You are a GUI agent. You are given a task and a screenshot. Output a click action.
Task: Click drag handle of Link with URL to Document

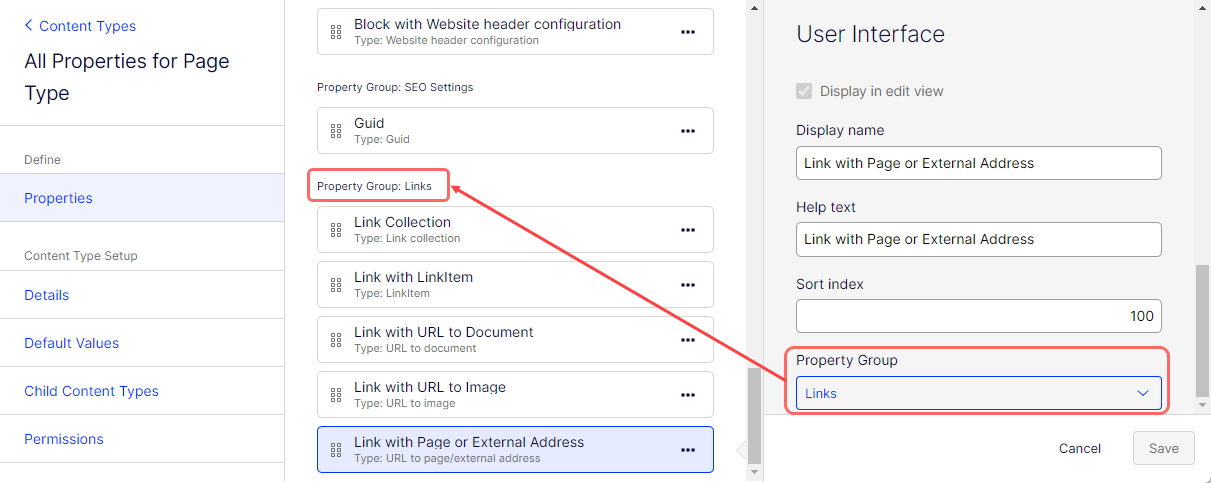[336, 340]
